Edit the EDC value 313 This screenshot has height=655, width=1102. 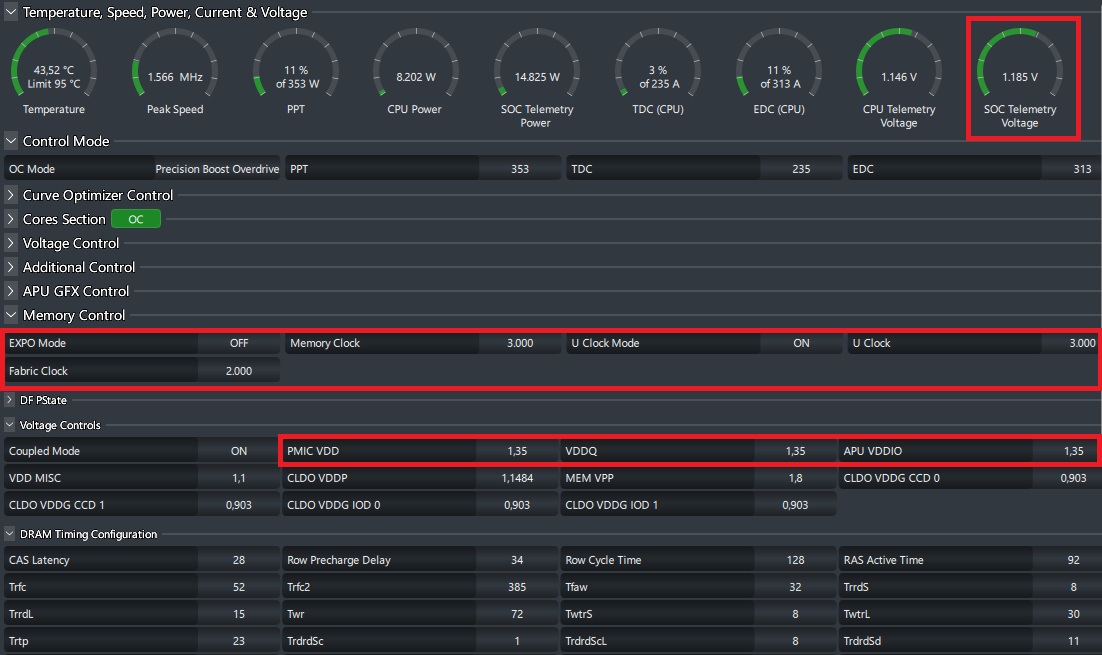coord(1071,169)
